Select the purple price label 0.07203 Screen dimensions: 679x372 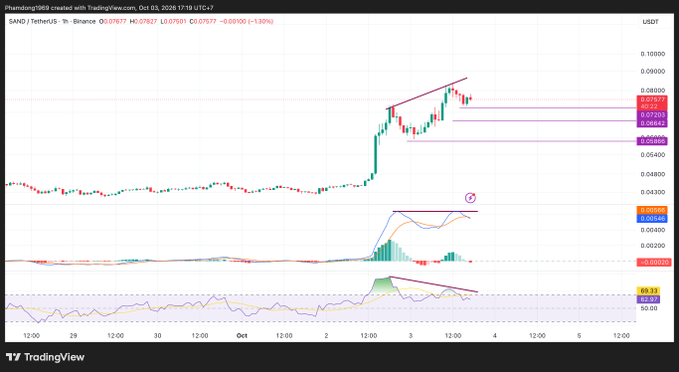click(652, 115)
